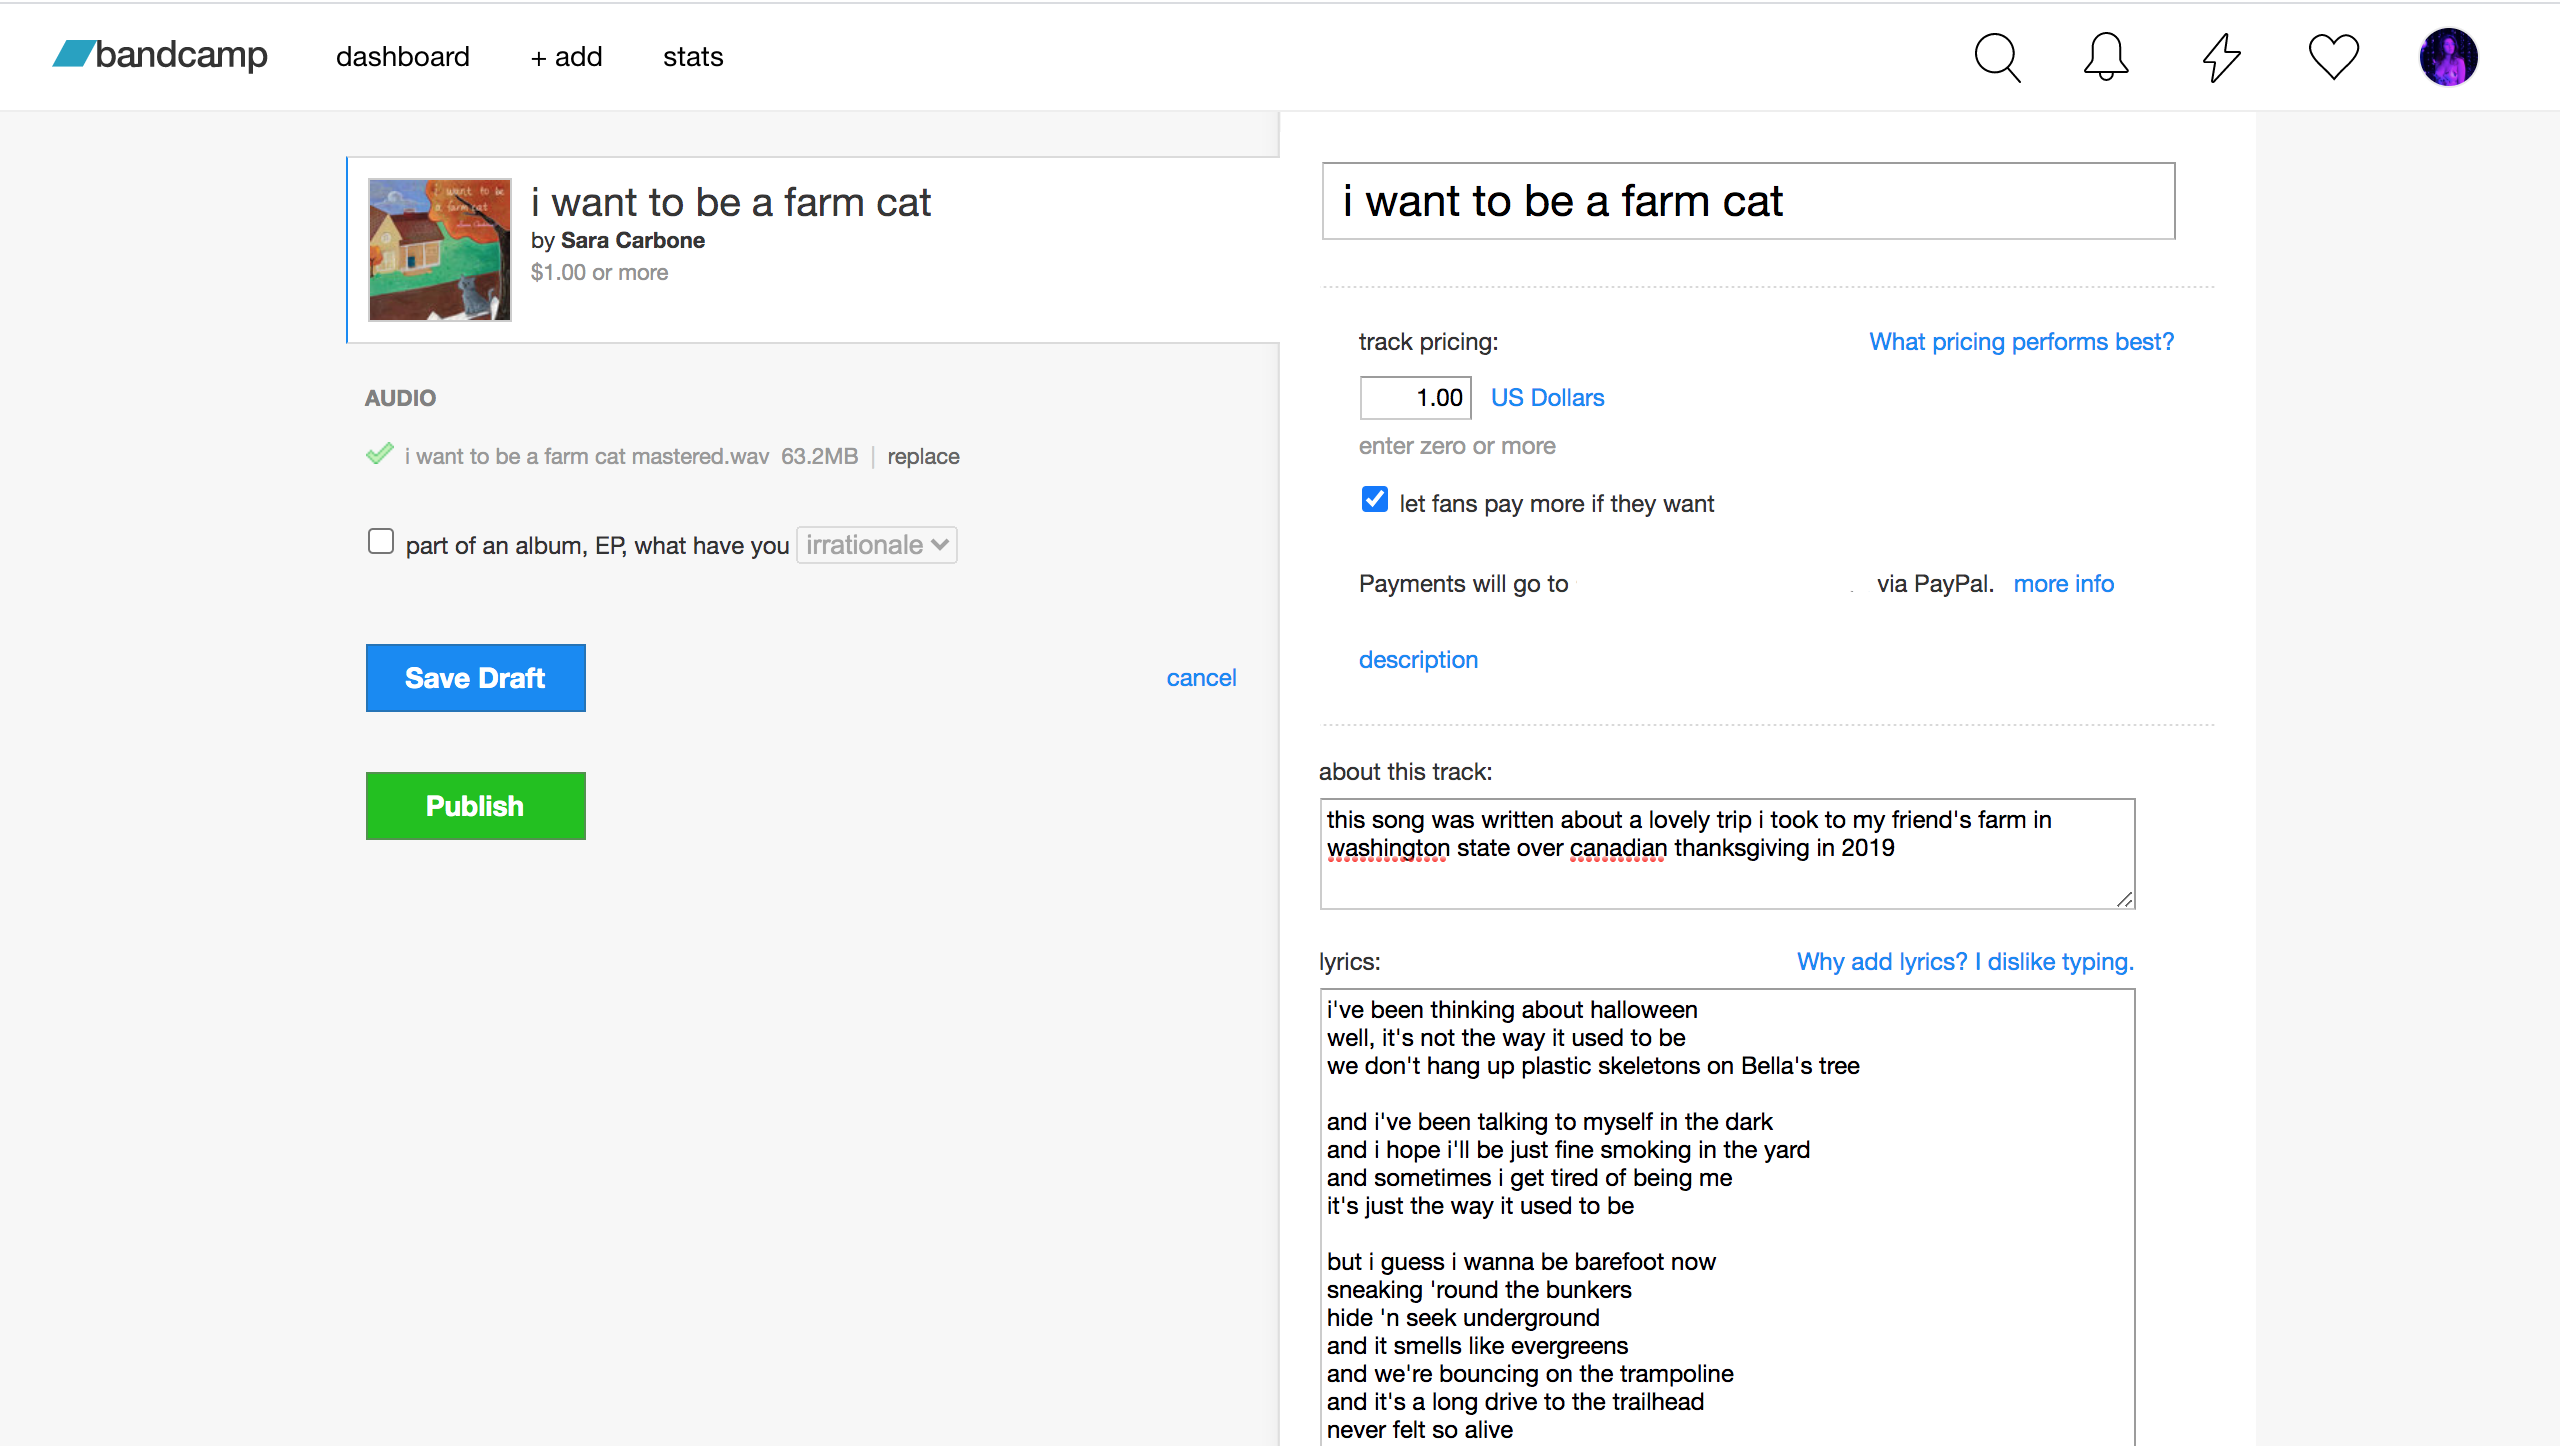Replace the uploaded audio file
The width and height of the screenshot is (2560, 1446).
922,456
